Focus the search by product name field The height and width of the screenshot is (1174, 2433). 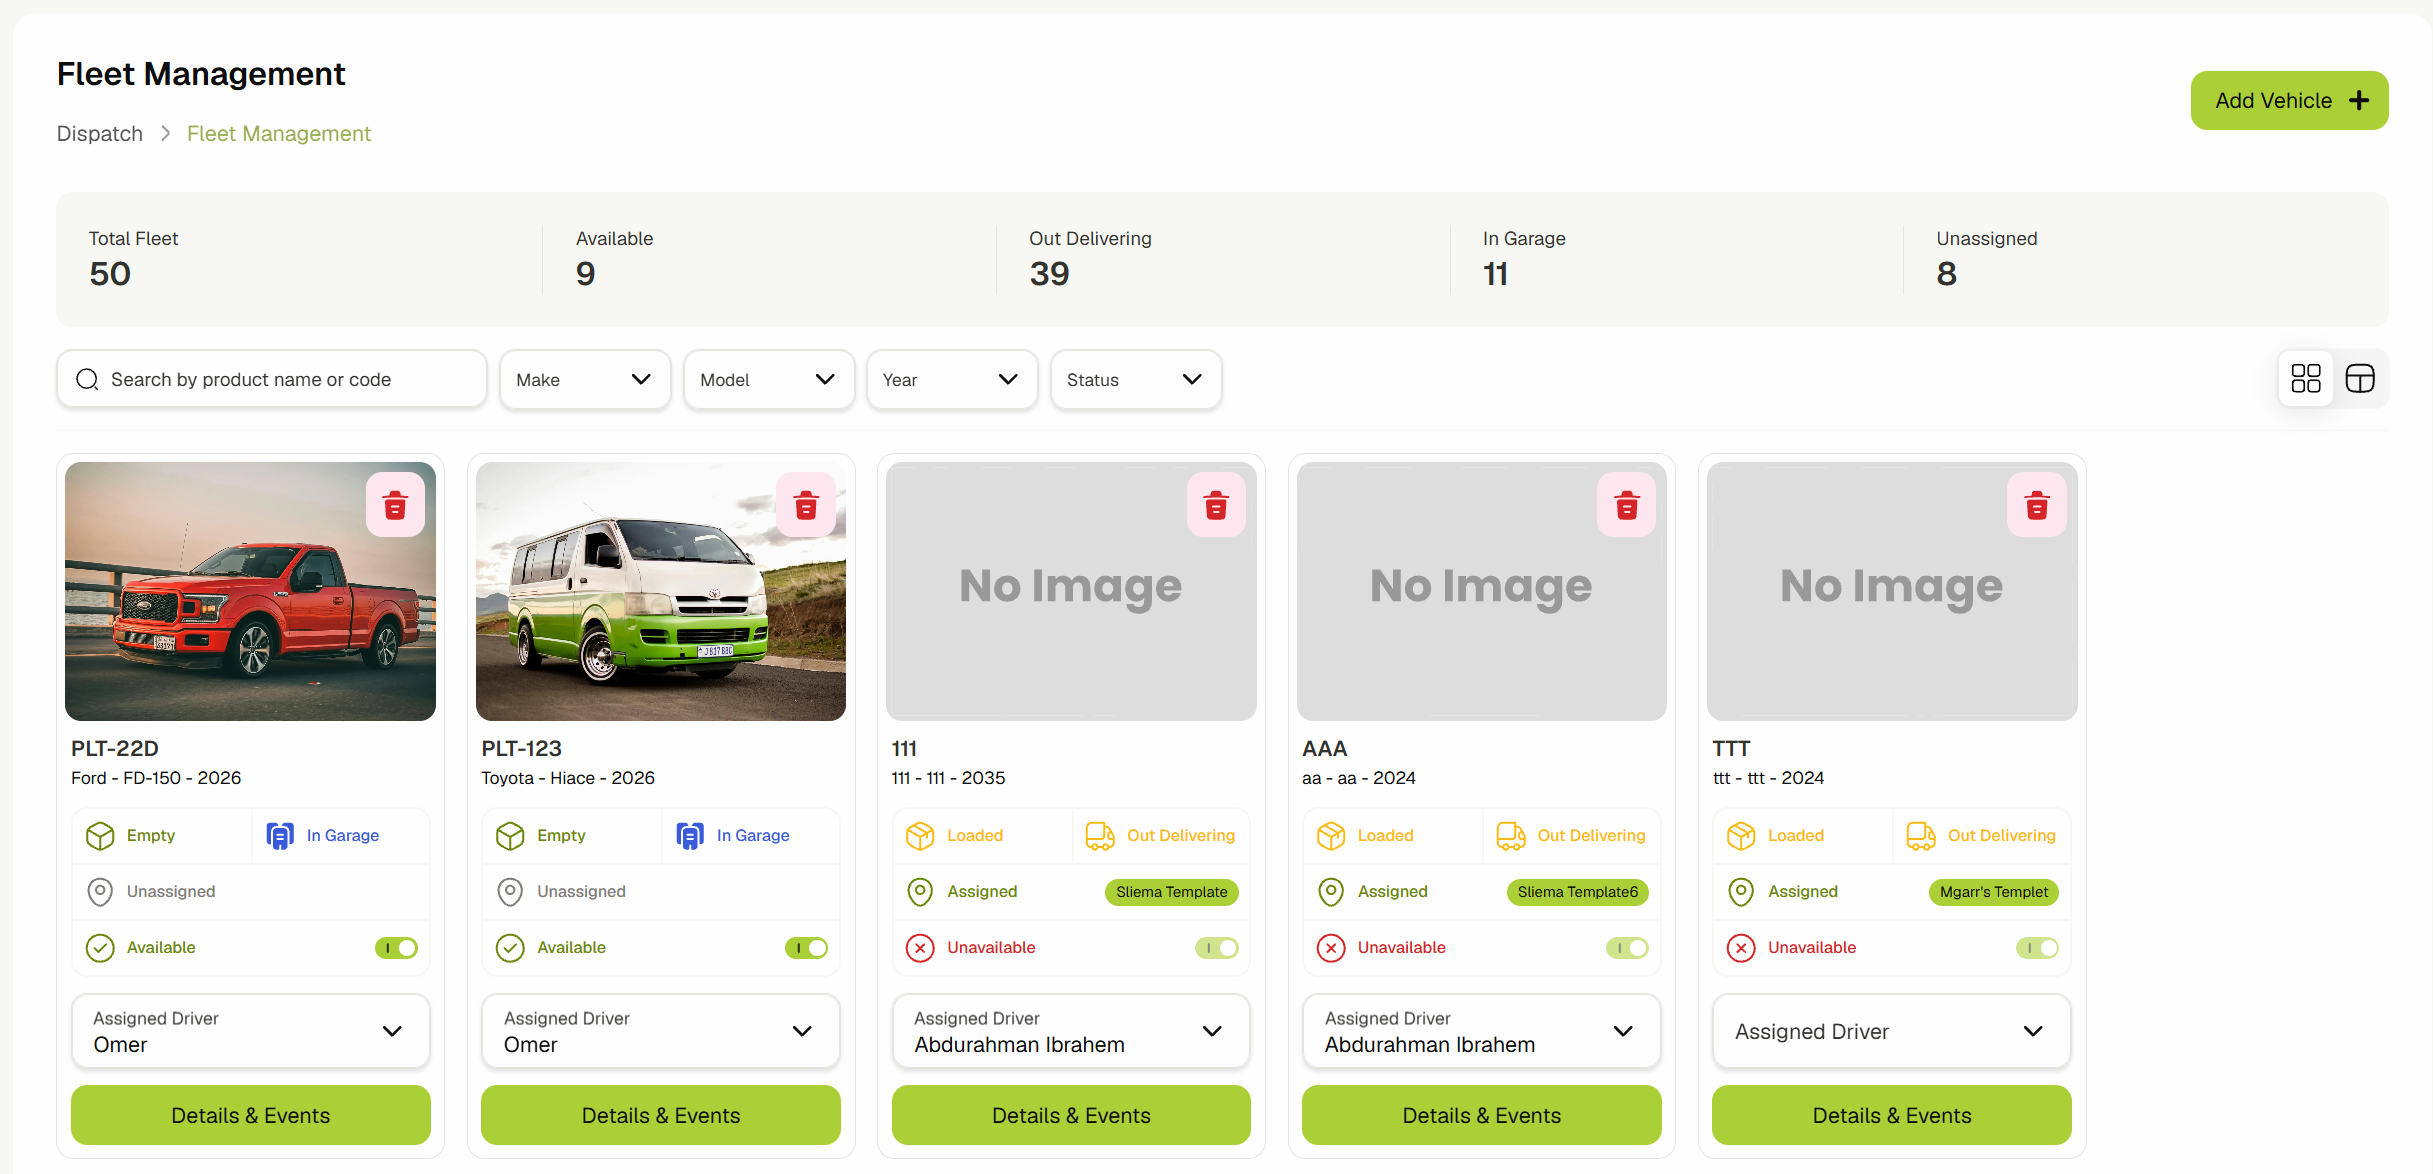pos(272,379)
